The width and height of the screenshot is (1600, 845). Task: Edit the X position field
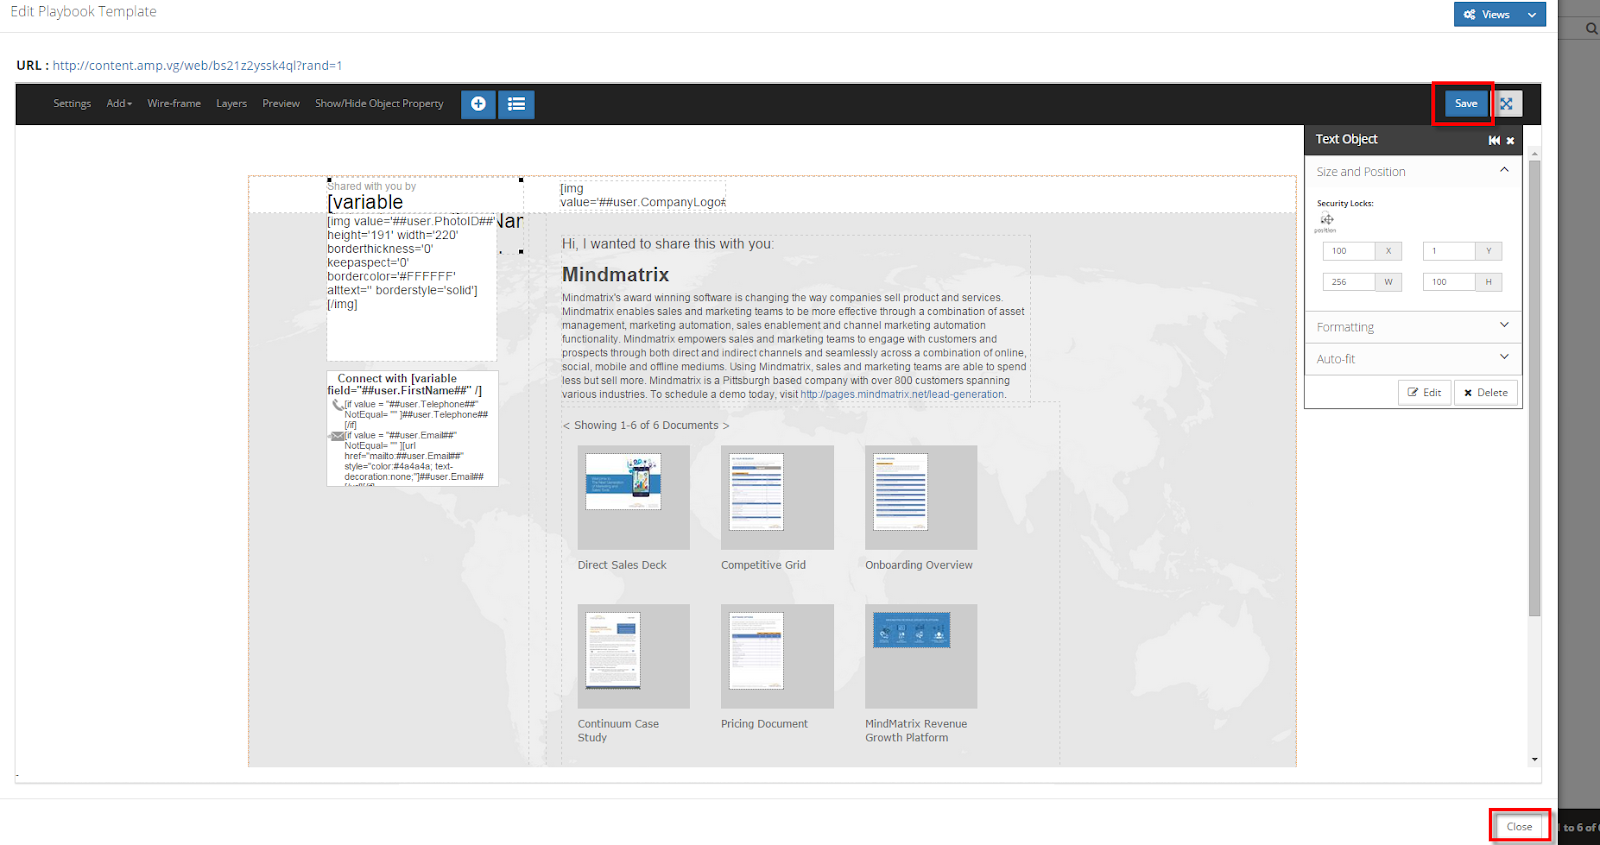[x=1349, y=251]
